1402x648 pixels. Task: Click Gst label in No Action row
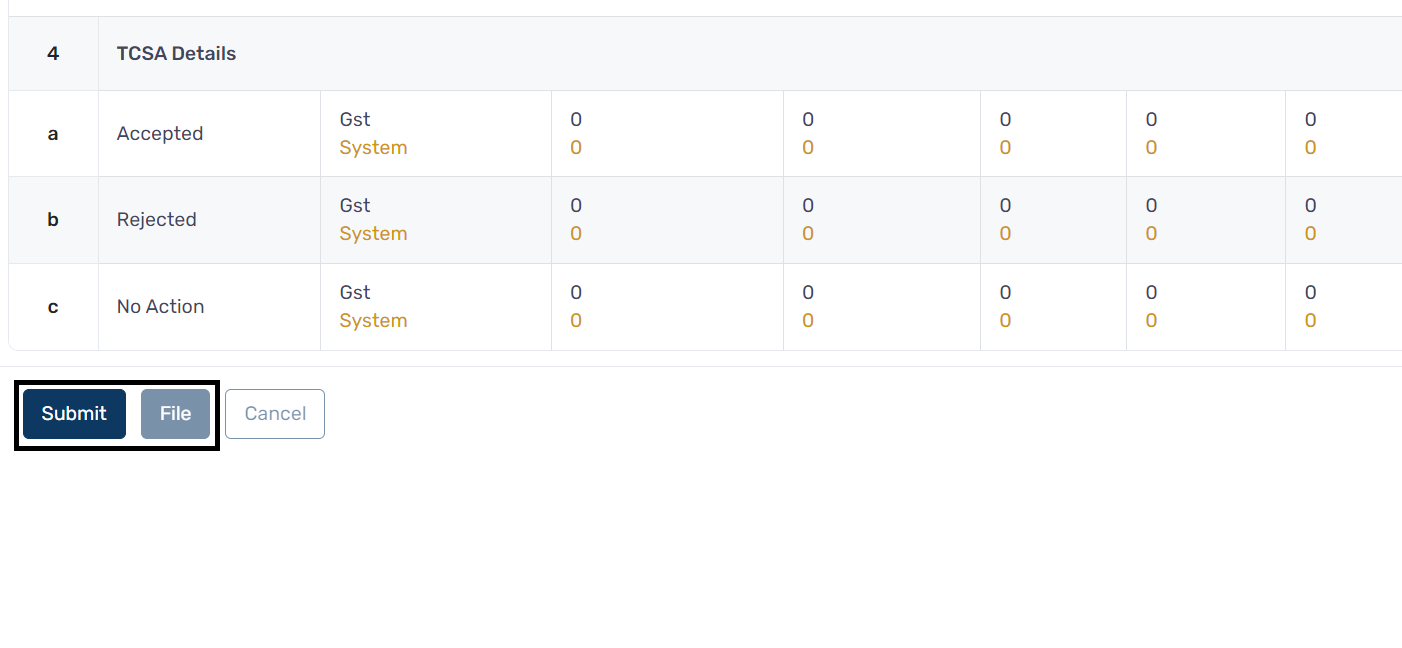[x=355, y=293]
